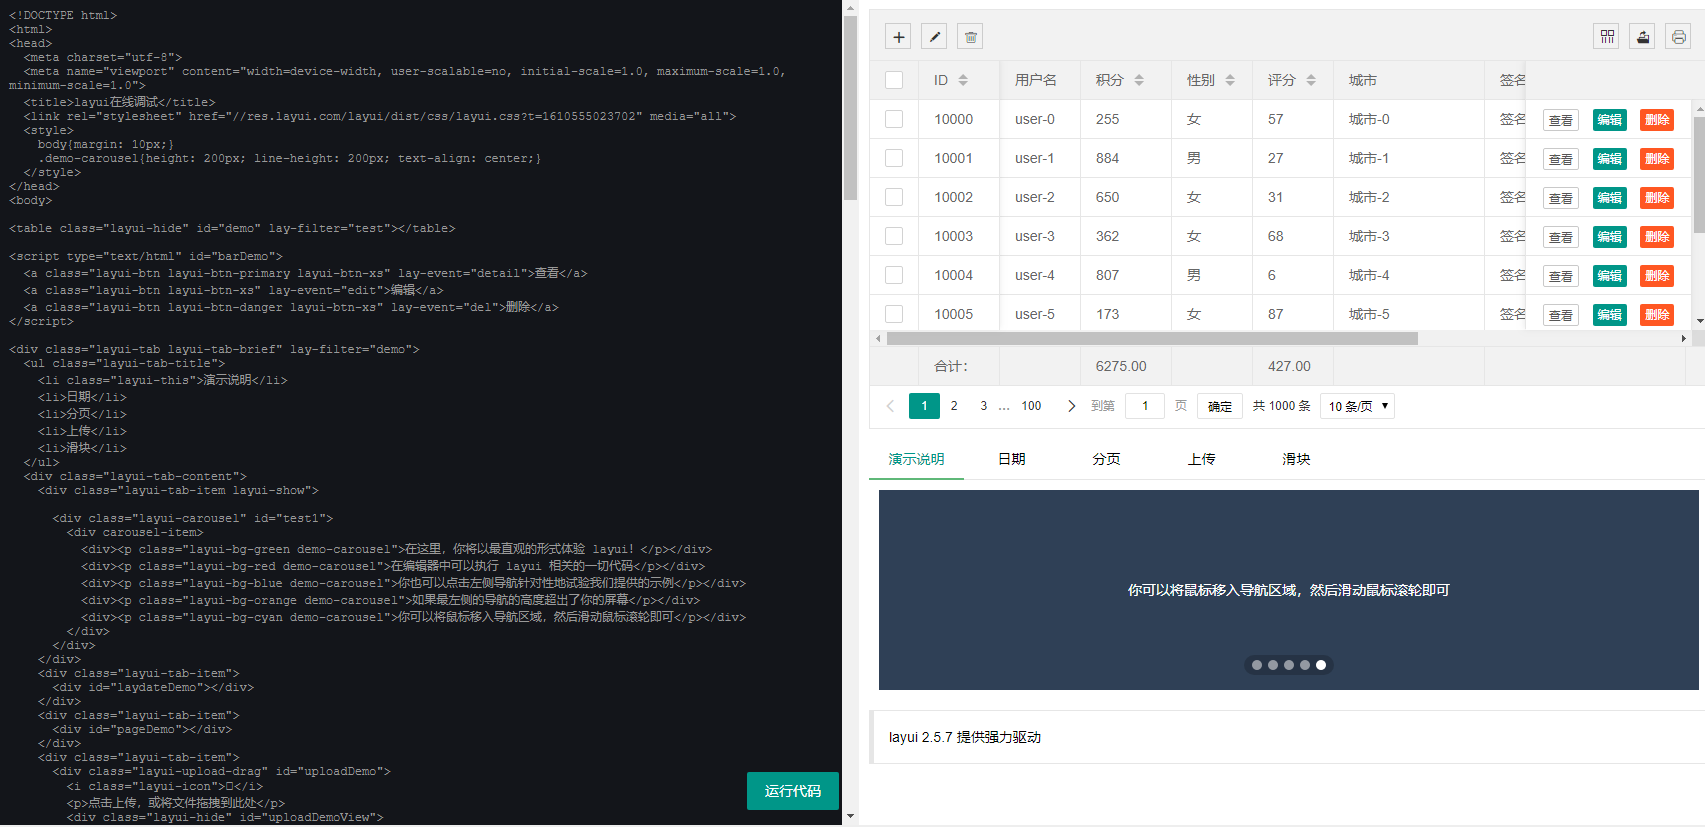Click 删除 for user-0 row
This screenshot has width=1705, height=827.
pyautogui.click(x=1657, y=120)
